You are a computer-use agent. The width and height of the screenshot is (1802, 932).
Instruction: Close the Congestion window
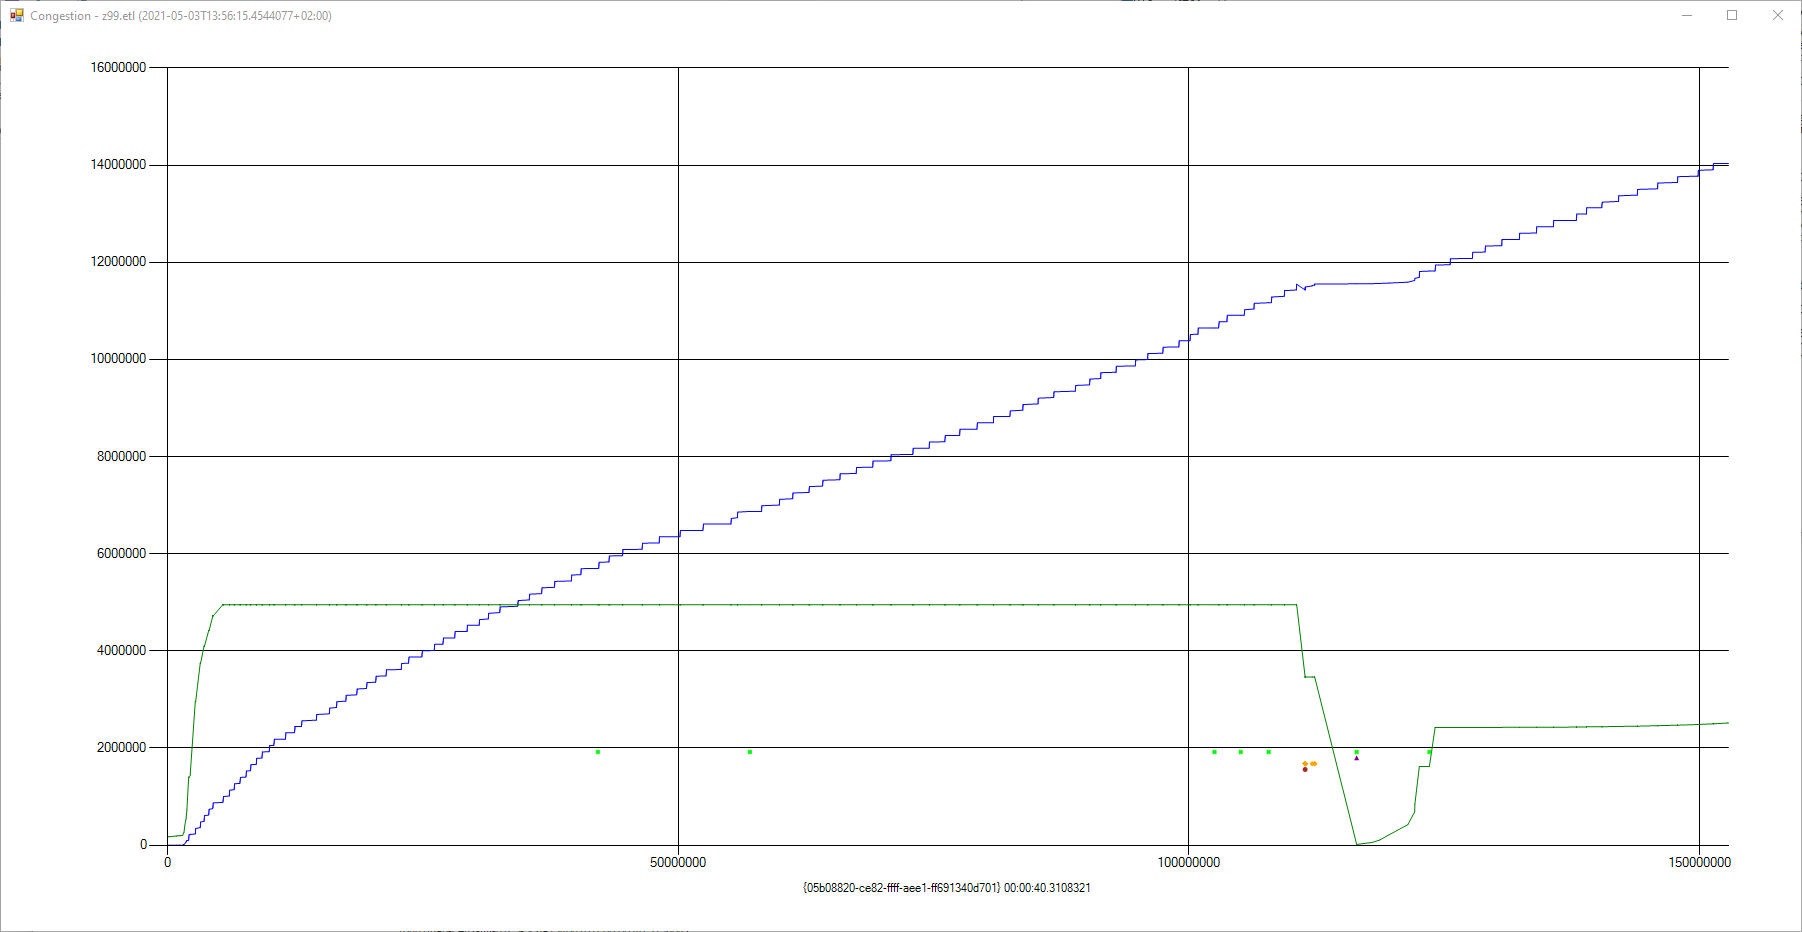tap(1778, 15)
